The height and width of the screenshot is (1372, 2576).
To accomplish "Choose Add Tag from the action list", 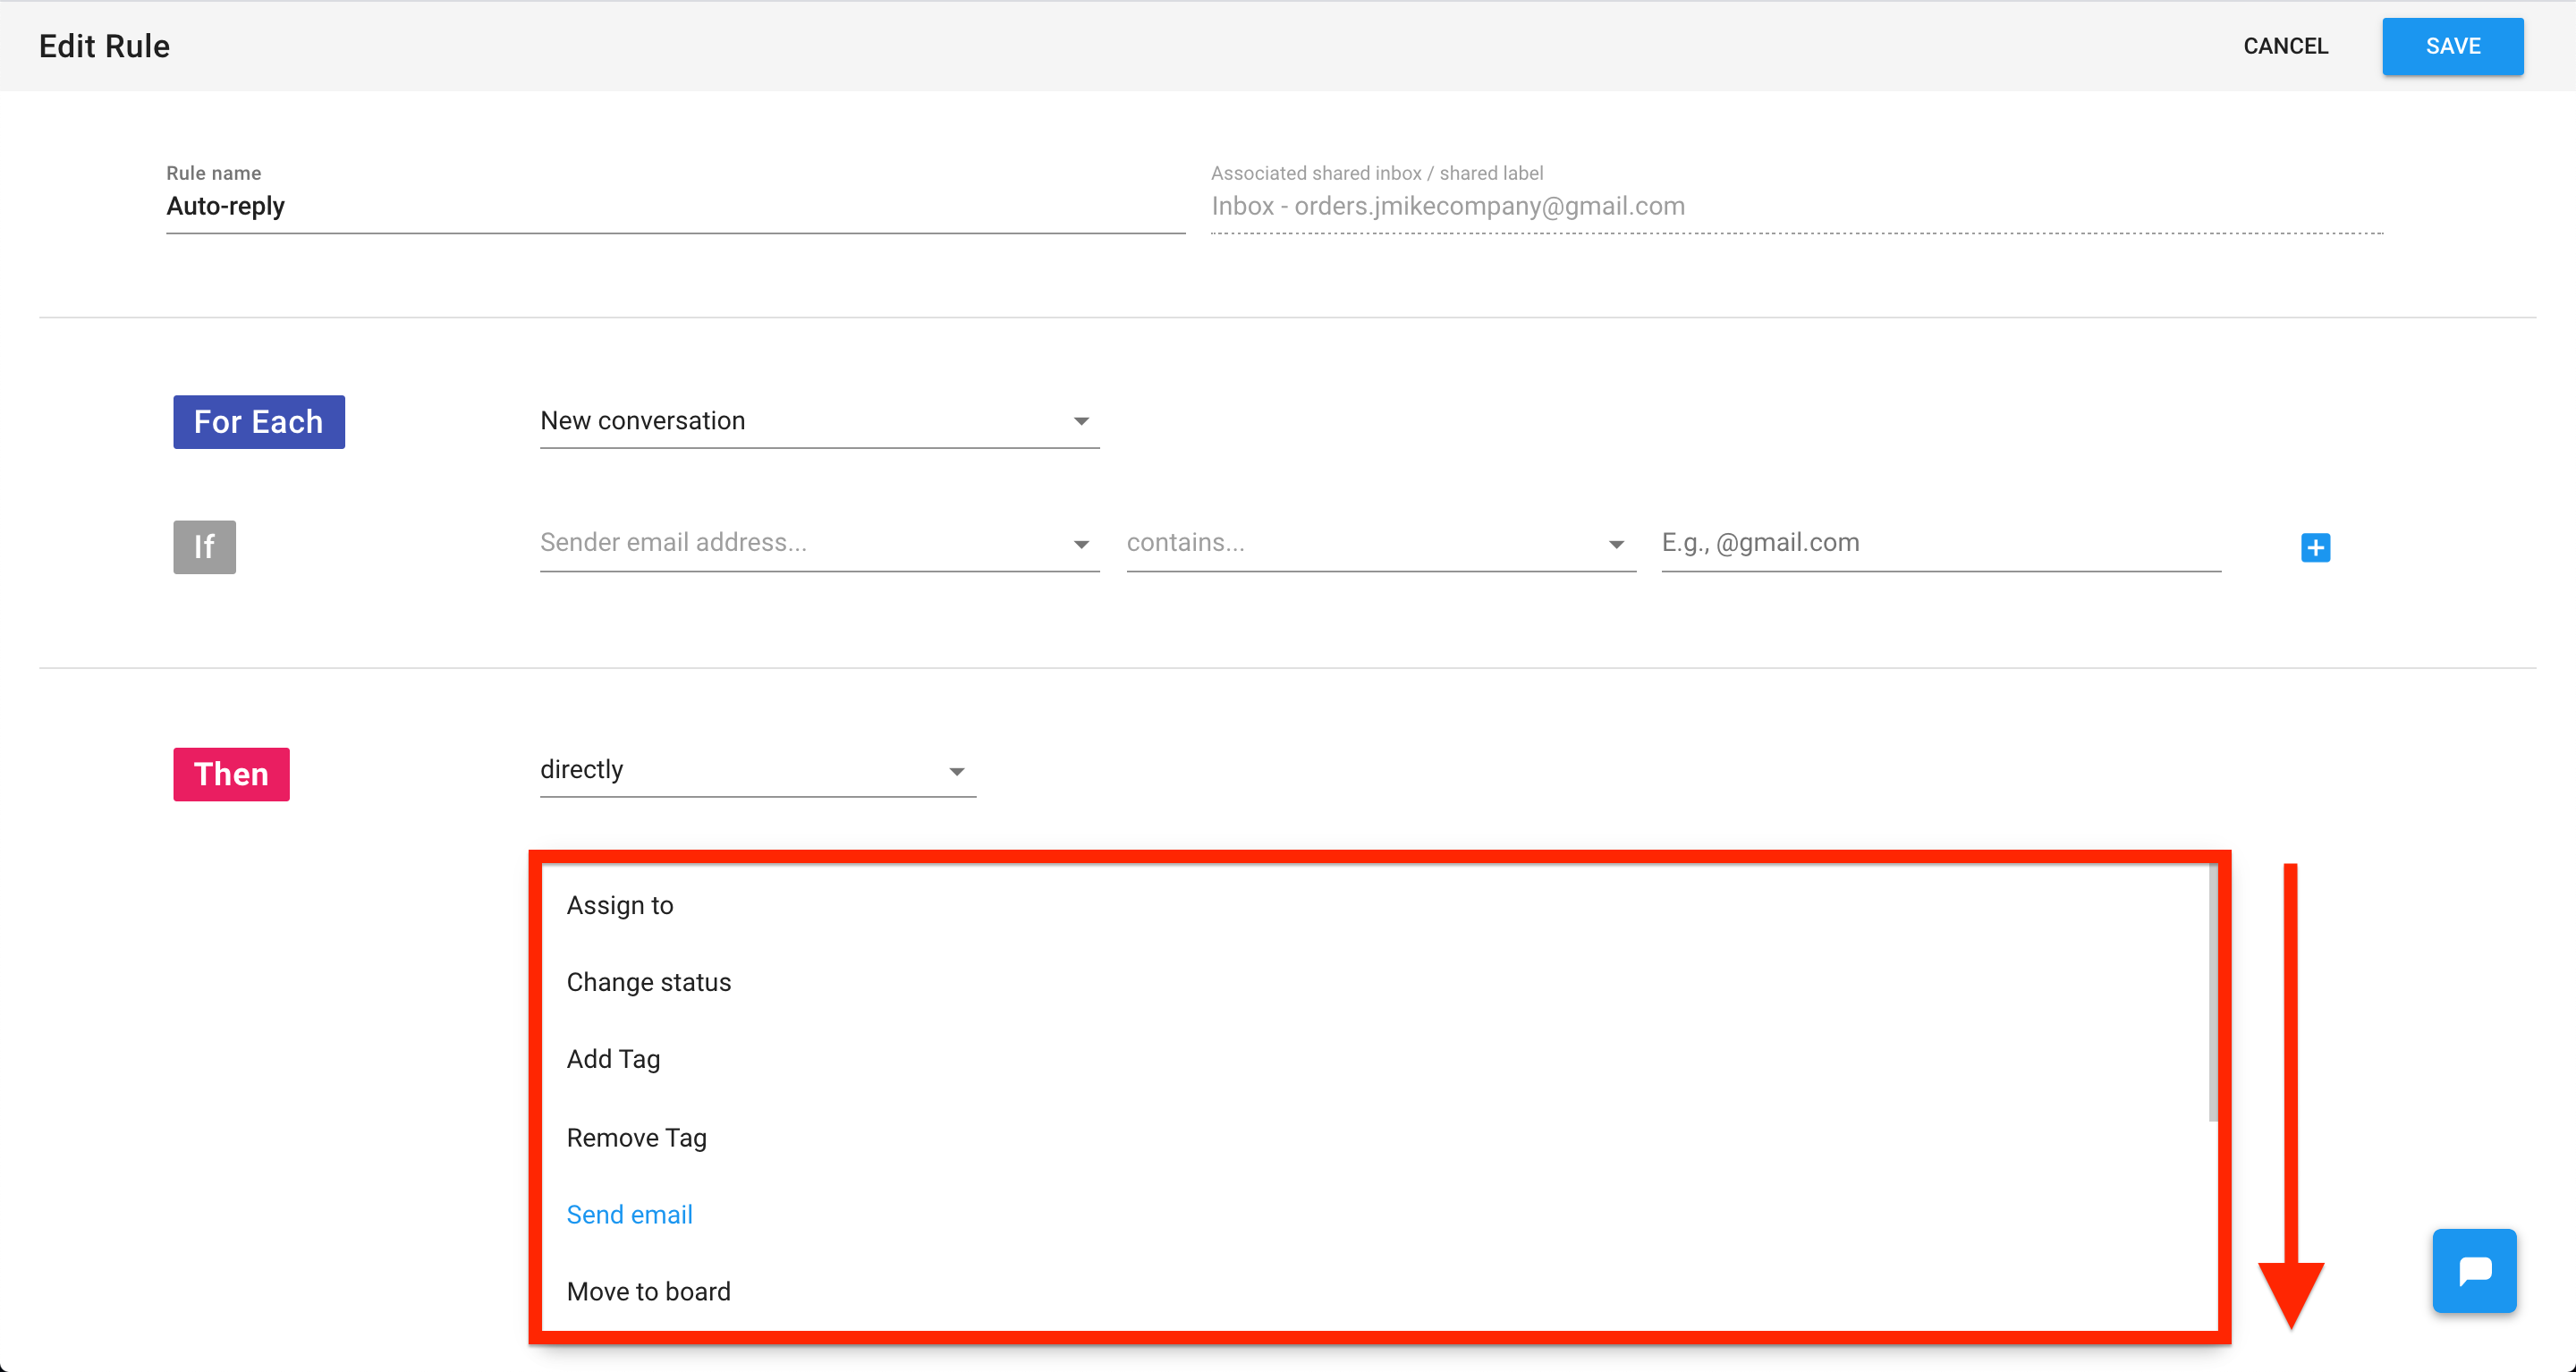I will (1375, 1059).
